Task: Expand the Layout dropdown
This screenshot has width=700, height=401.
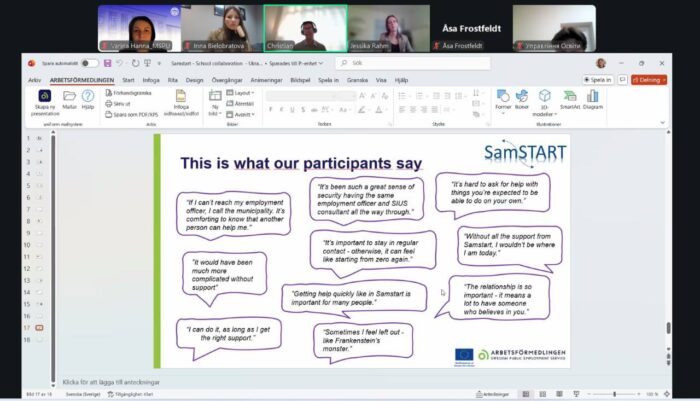Action: 243,92
